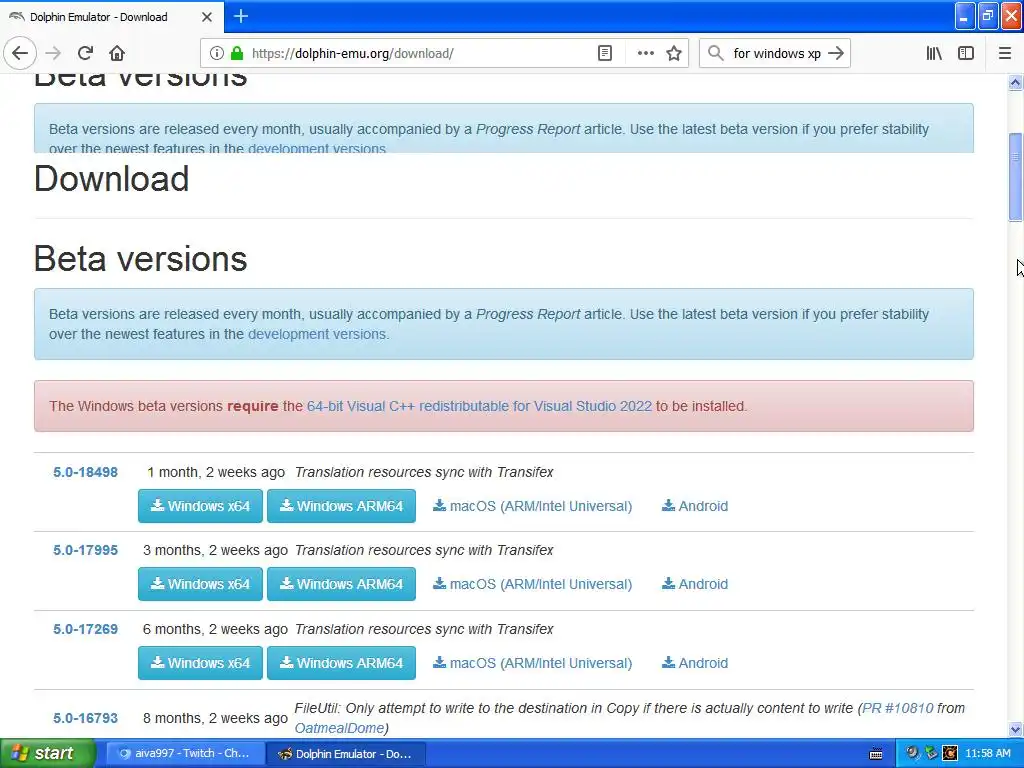Open the Library bookmarks and history icon

click(934, 54)
